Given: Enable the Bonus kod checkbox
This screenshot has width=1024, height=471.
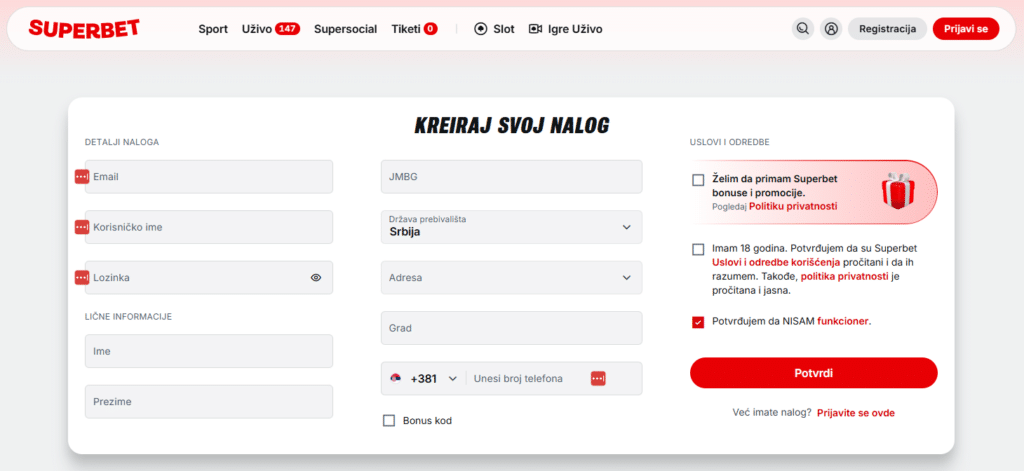Looking at the screenshot, I should (x=389, y=421).
